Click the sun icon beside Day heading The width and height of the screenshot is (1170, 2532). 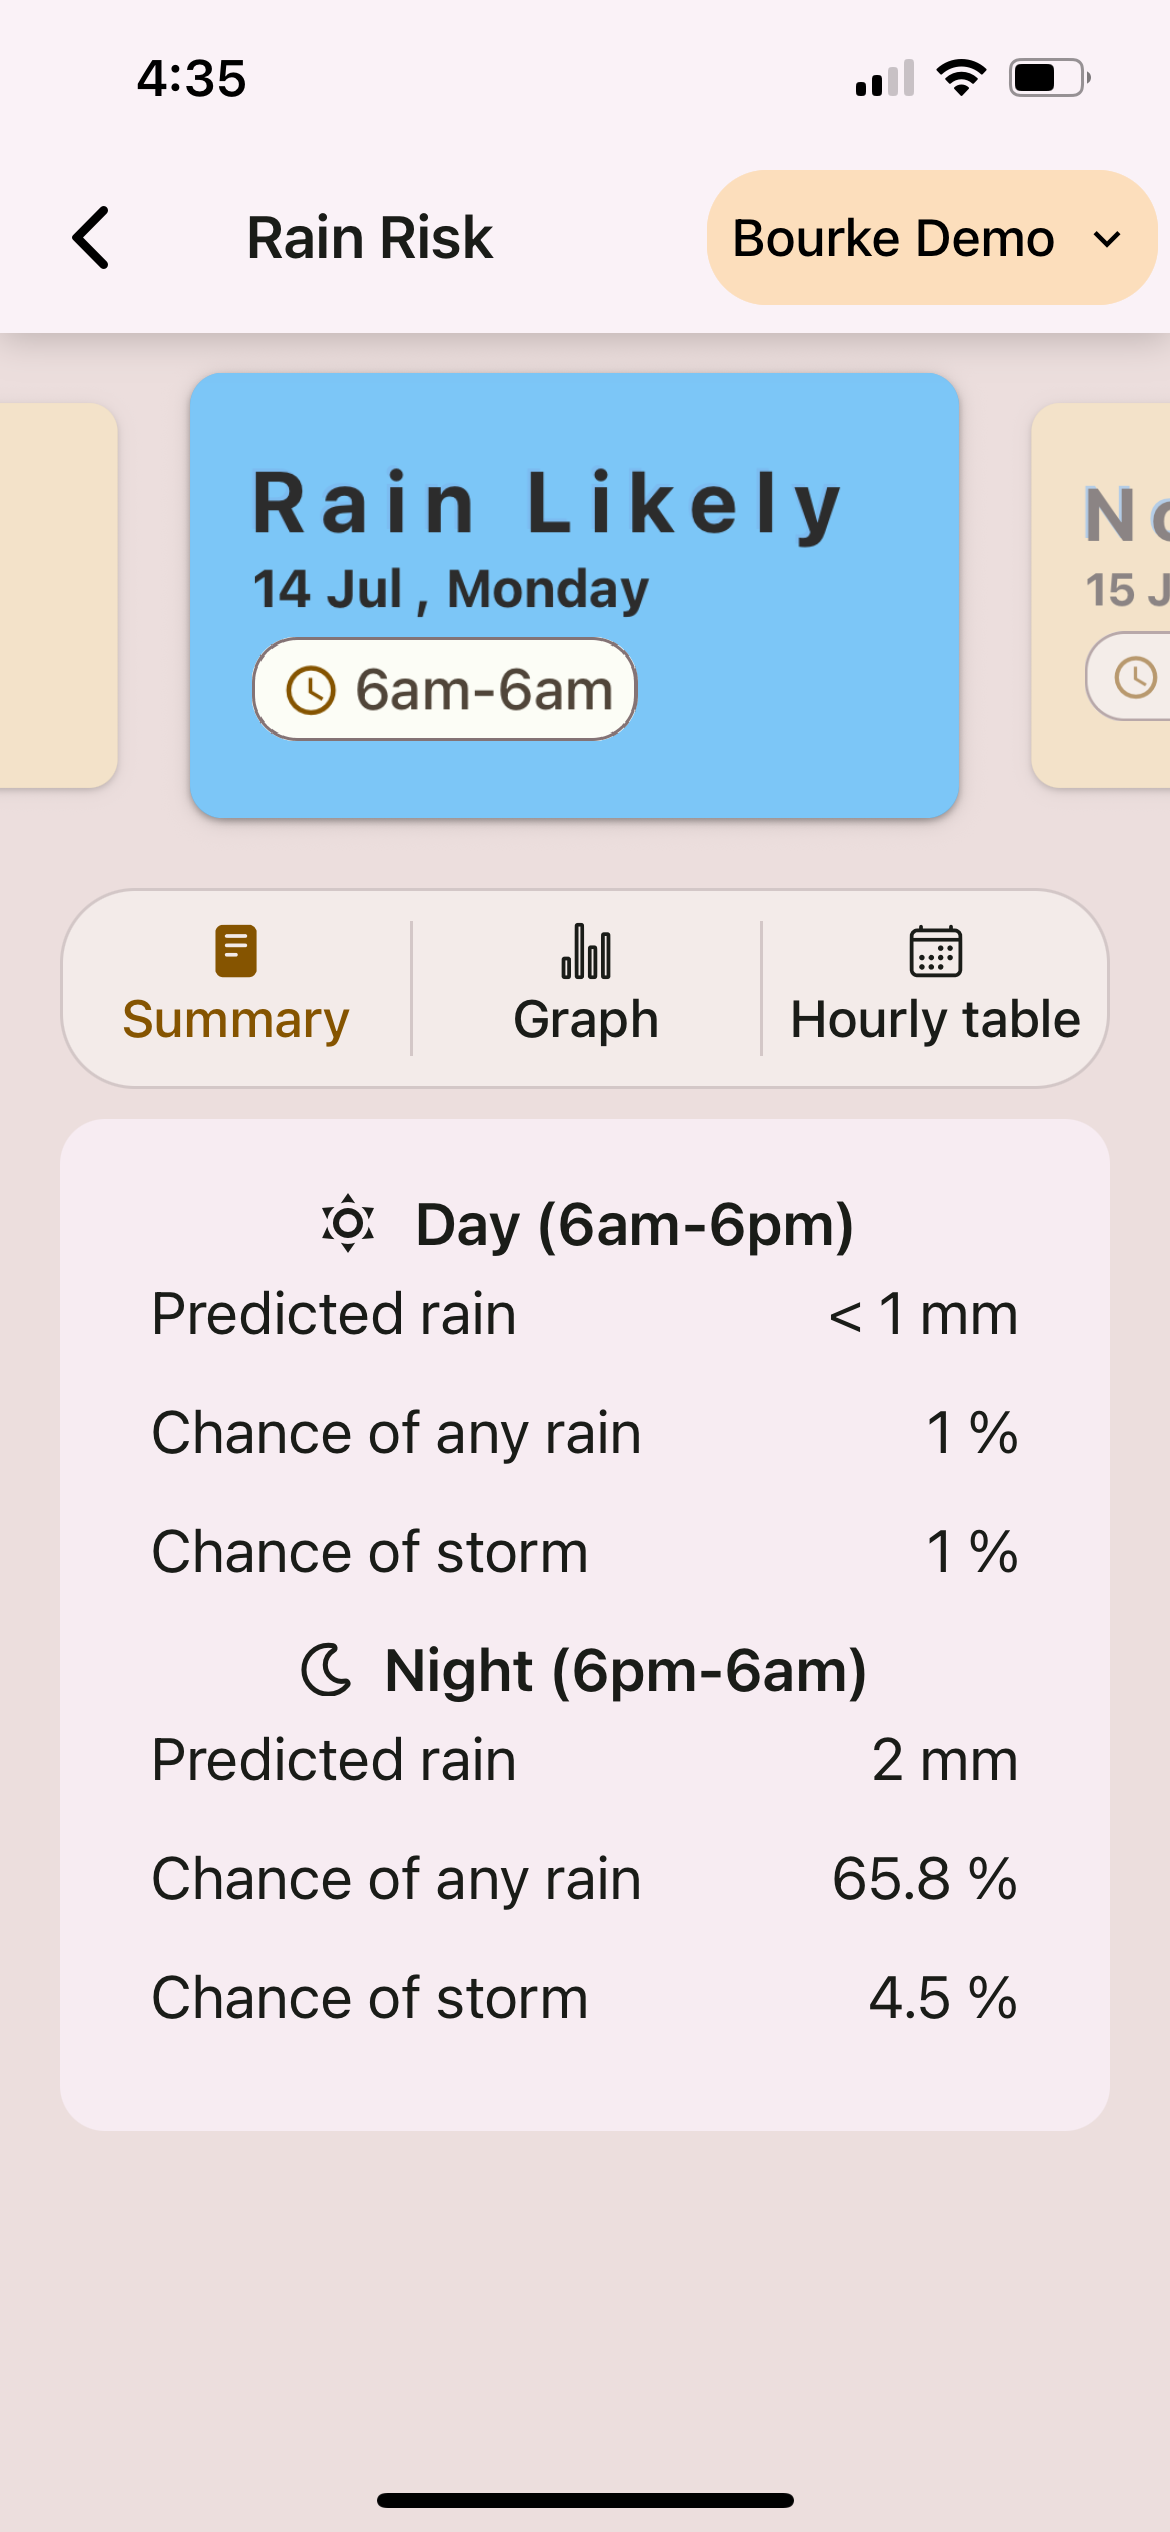pyautogui.click(x=348, y=1223)
